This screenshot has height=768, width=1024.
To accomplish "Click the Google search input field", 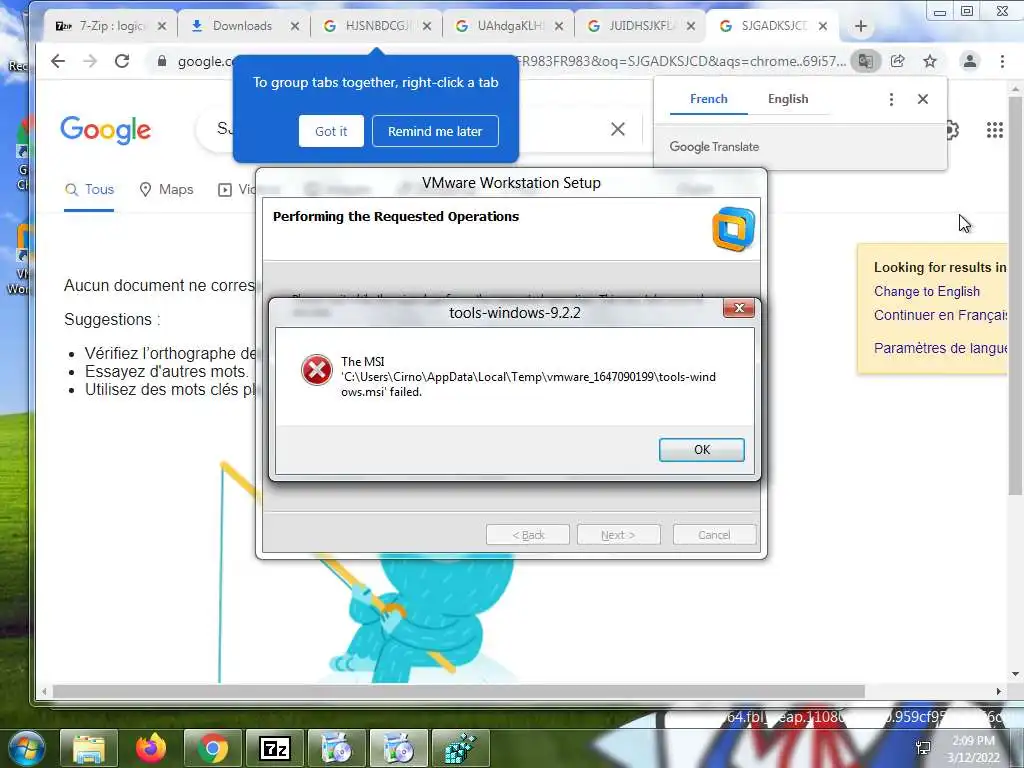I will tap(418, 129).
